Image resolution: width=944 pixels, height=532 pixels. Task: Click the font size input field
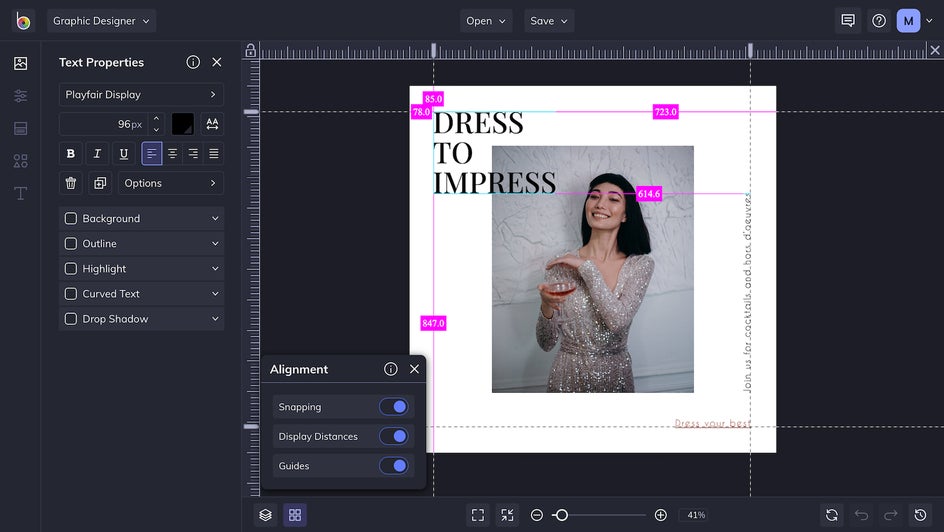pyautogui.click(x=102, y=124)
